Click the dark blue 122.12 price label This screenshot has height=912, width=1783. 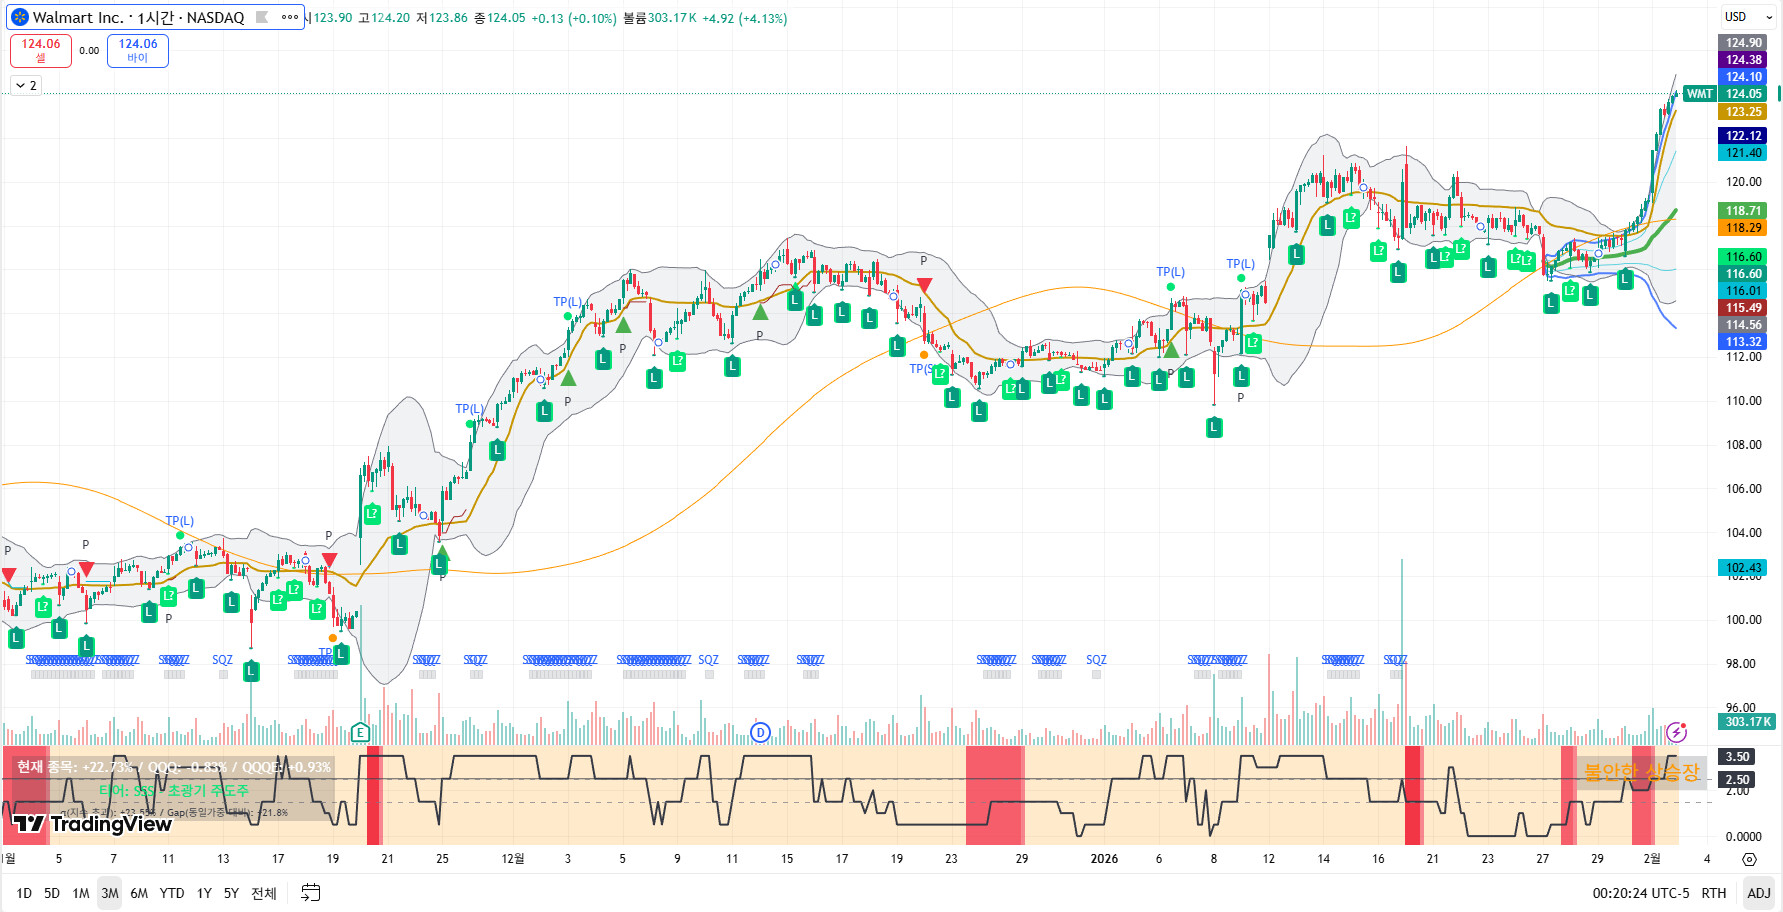click(x=1743, y=136)
